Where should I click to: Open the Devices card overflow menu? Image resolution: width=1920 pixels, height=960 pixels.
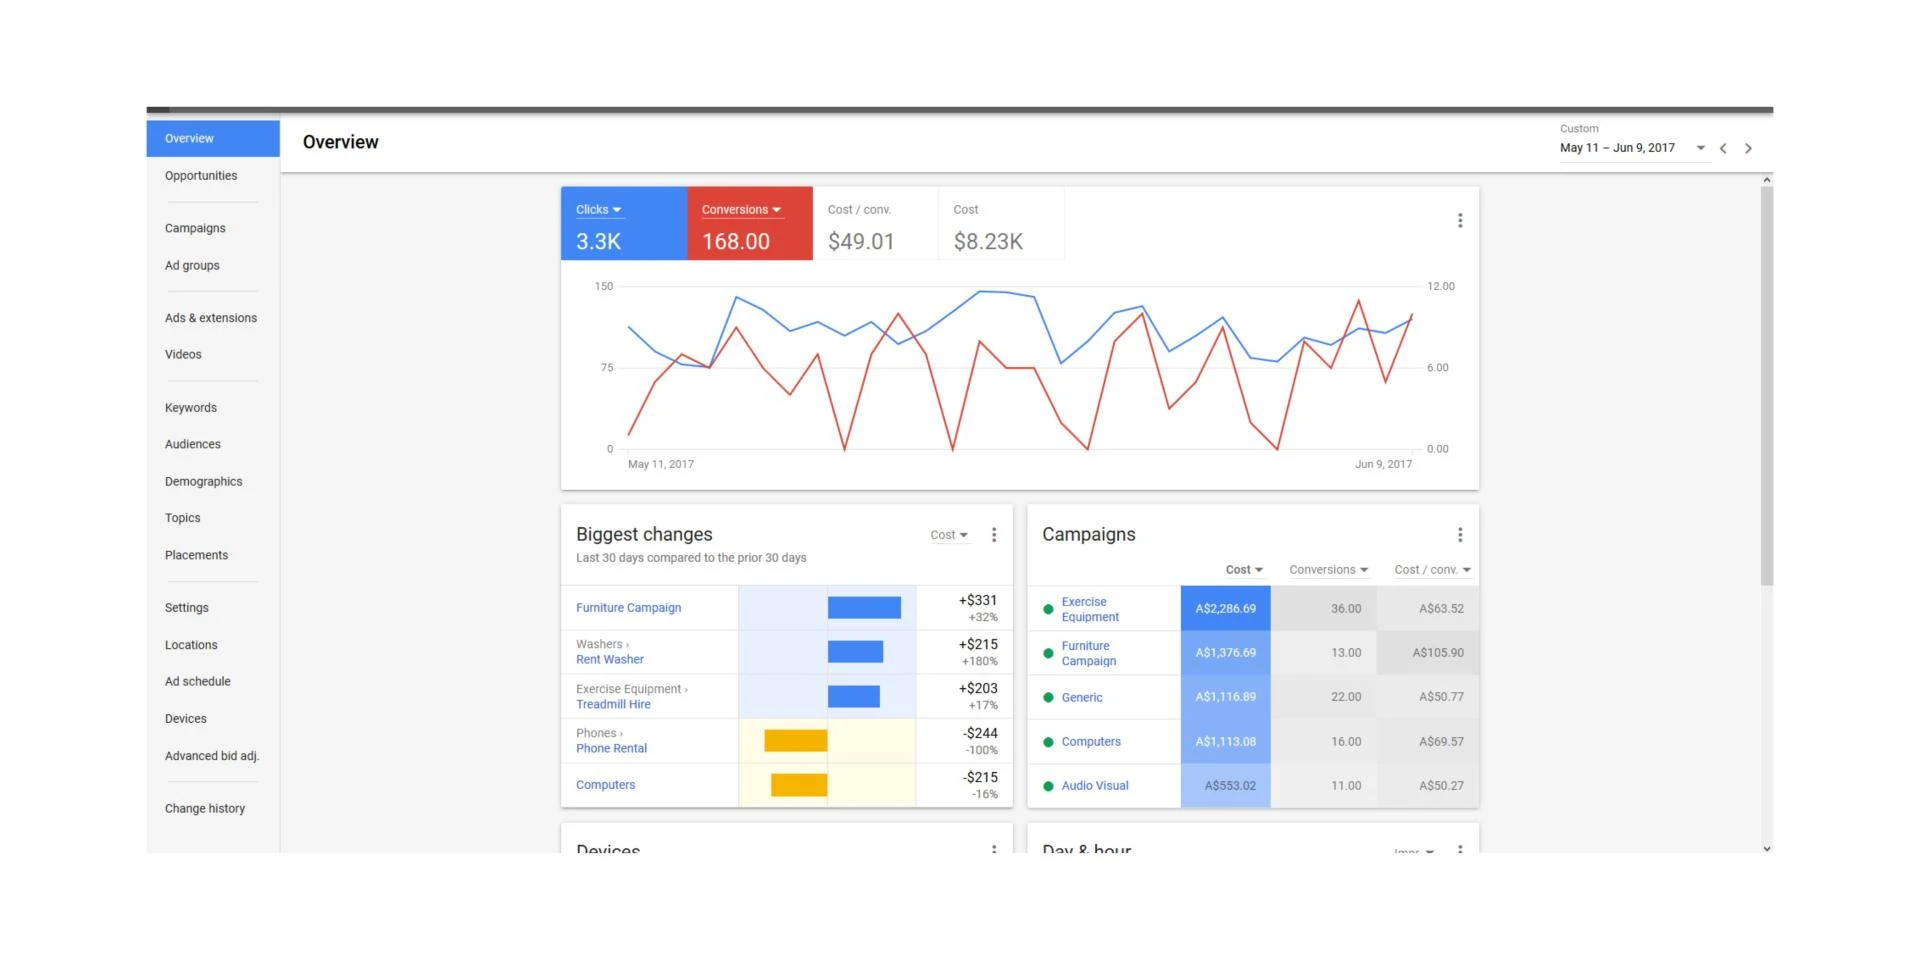point(994,851)
